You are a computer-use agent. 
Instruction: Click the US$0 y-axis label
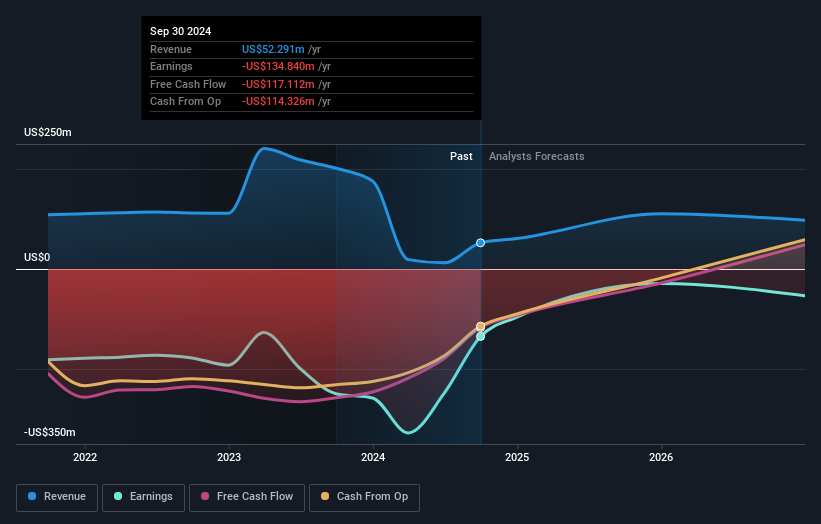point(37,257)
